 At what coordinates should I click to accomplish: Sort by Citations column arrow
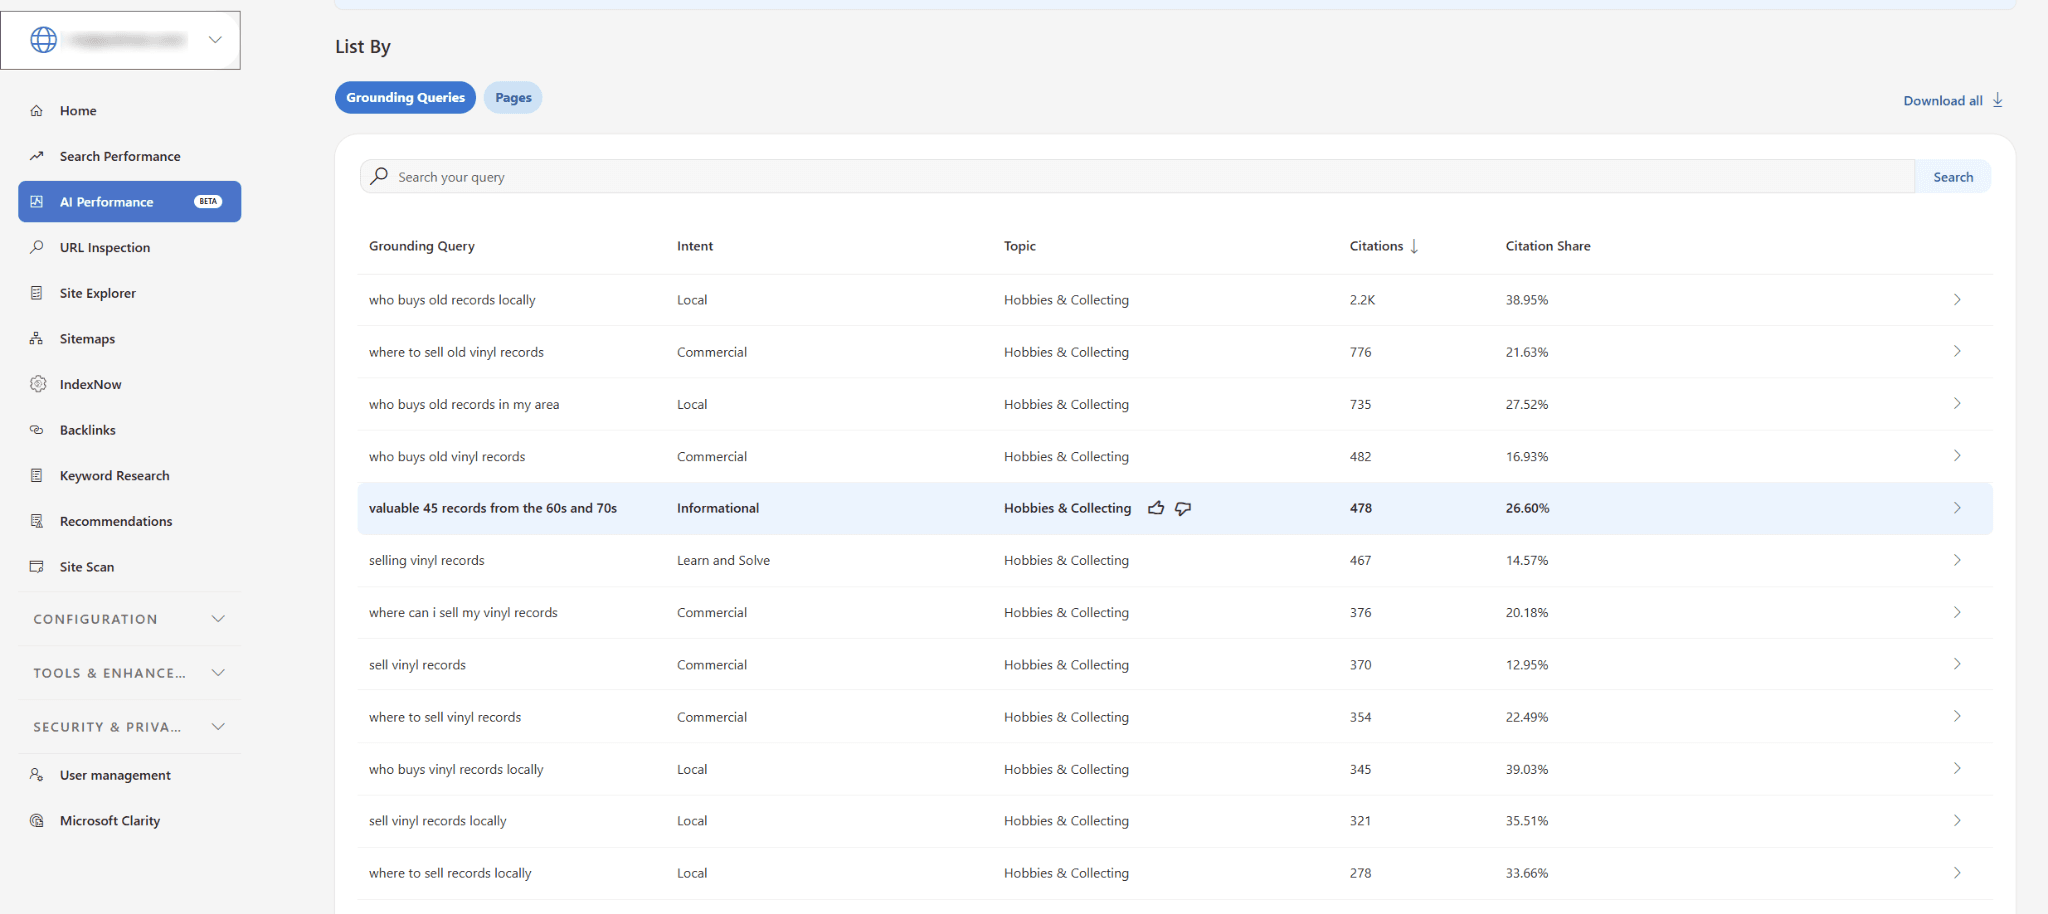pos(1414,246)
